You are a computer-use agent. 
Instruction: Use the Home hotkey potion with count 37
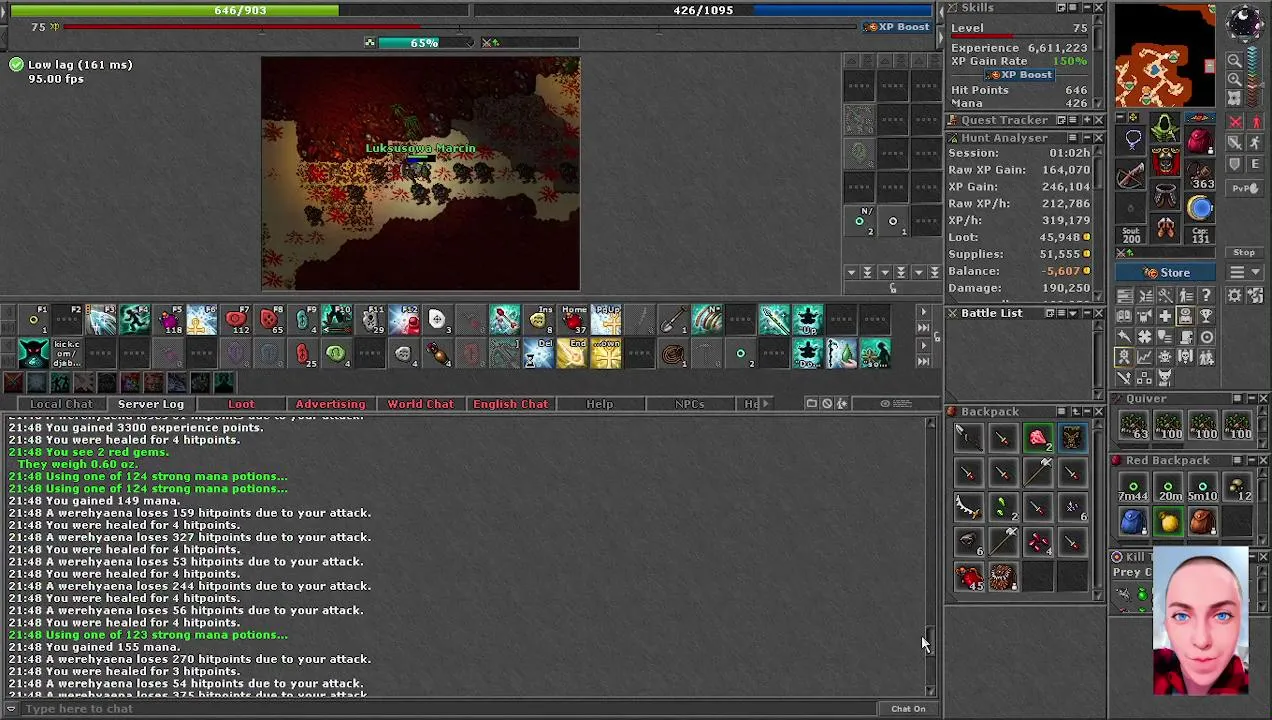pyautogui.click(x=573, y=320)
